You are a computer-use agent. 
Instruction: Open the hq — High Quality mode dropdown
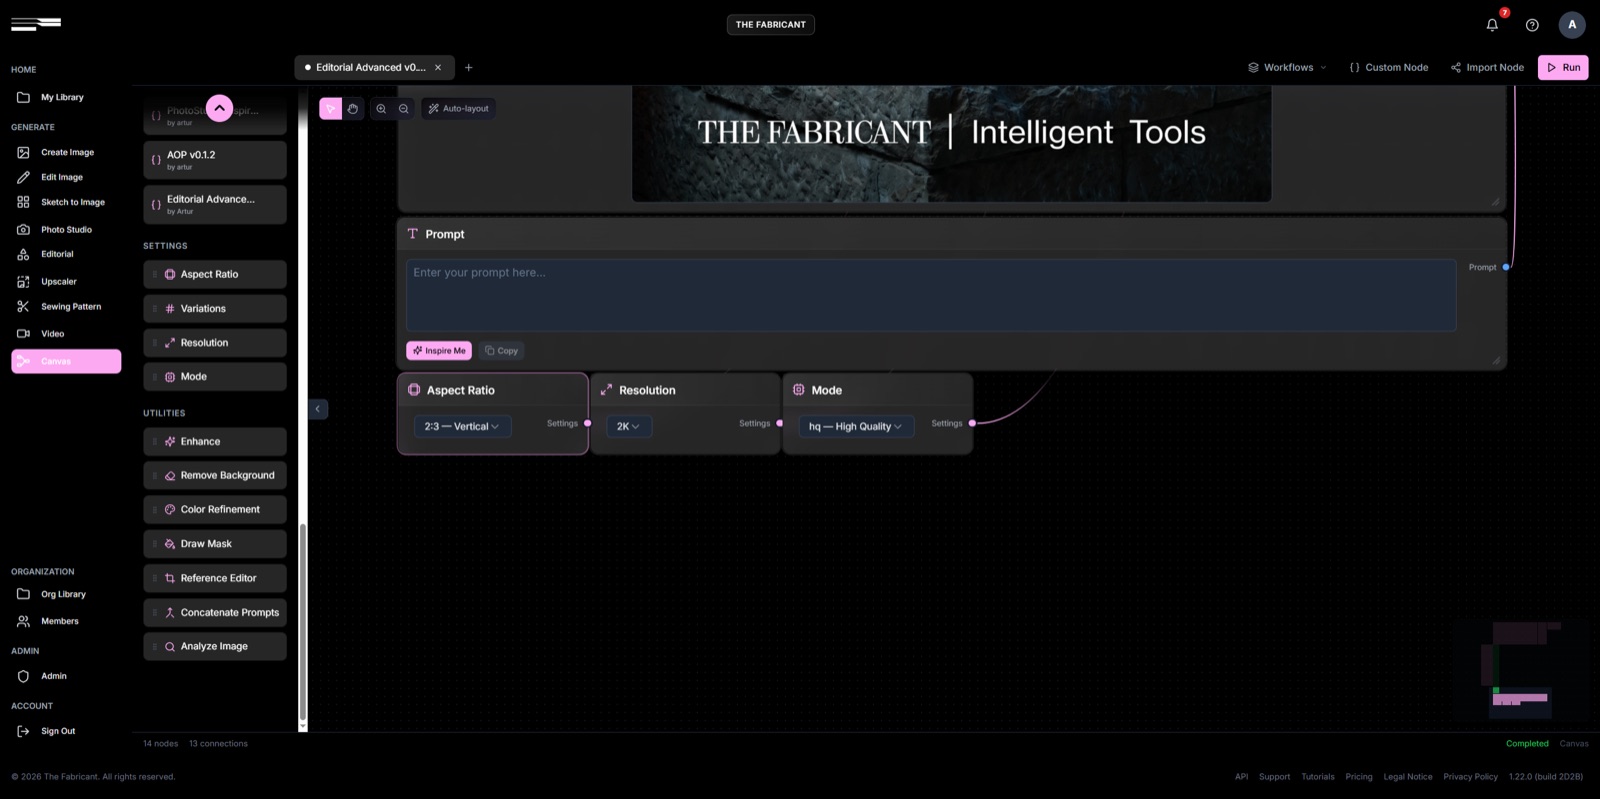click(856, 427)
